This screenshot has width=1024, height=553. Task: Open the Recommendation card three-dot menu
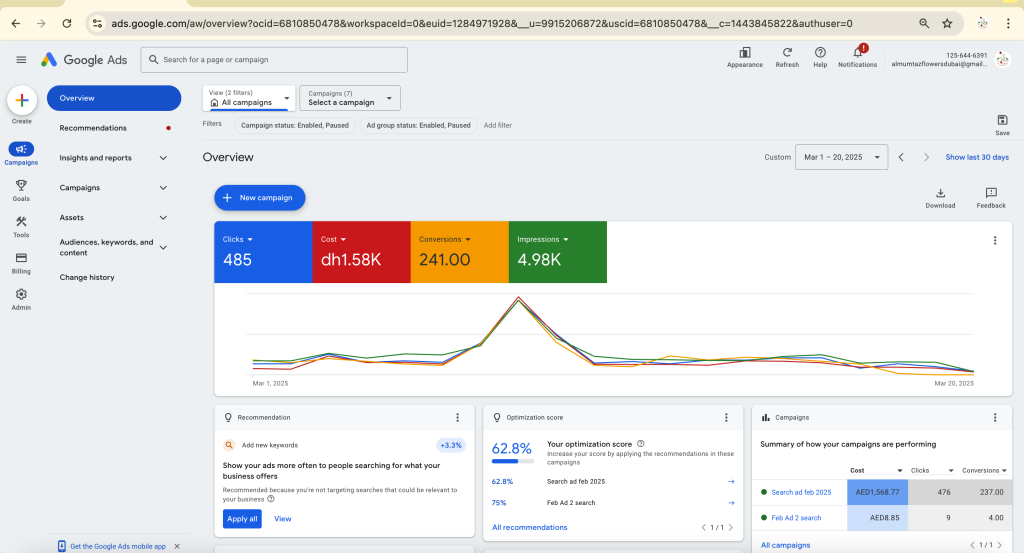pos(457,417)
